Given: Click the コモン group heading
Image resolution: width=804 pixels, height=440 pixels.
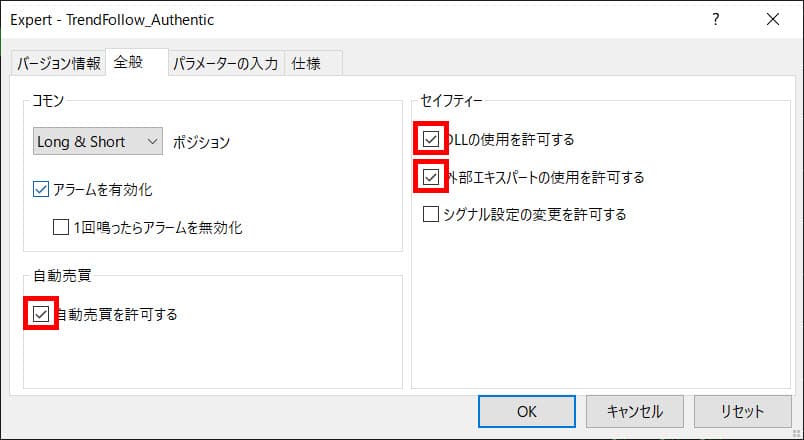Looking at the screenshot, I should [x=50, y=101].
